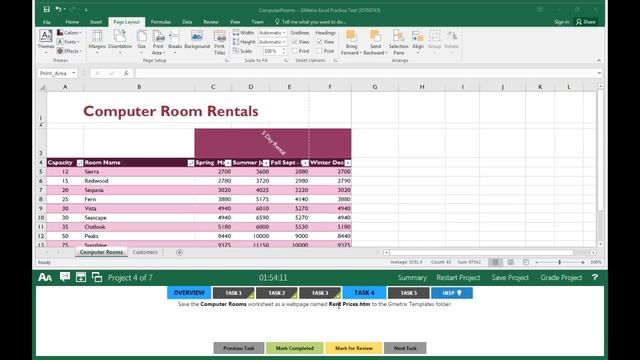
Task: Switch to the Data ribbon tab
Action: (x=187, y=22)
